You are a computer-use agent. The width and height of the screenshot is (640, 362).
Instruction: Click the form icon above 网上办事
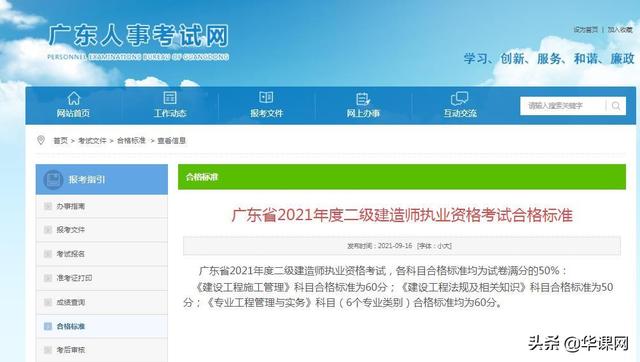[363, 98]
